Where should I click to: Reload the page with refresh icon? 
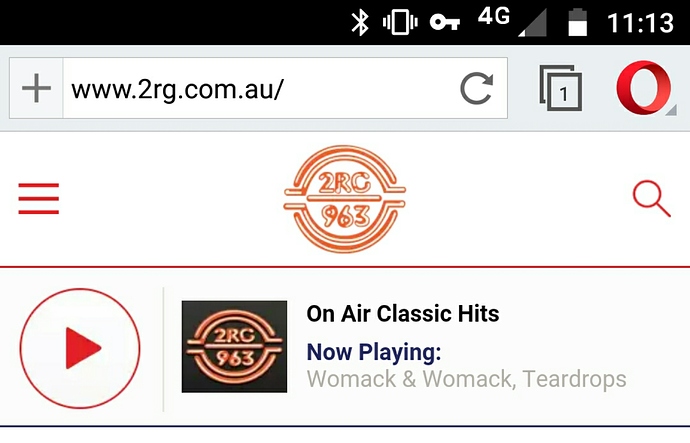[477, 88]
